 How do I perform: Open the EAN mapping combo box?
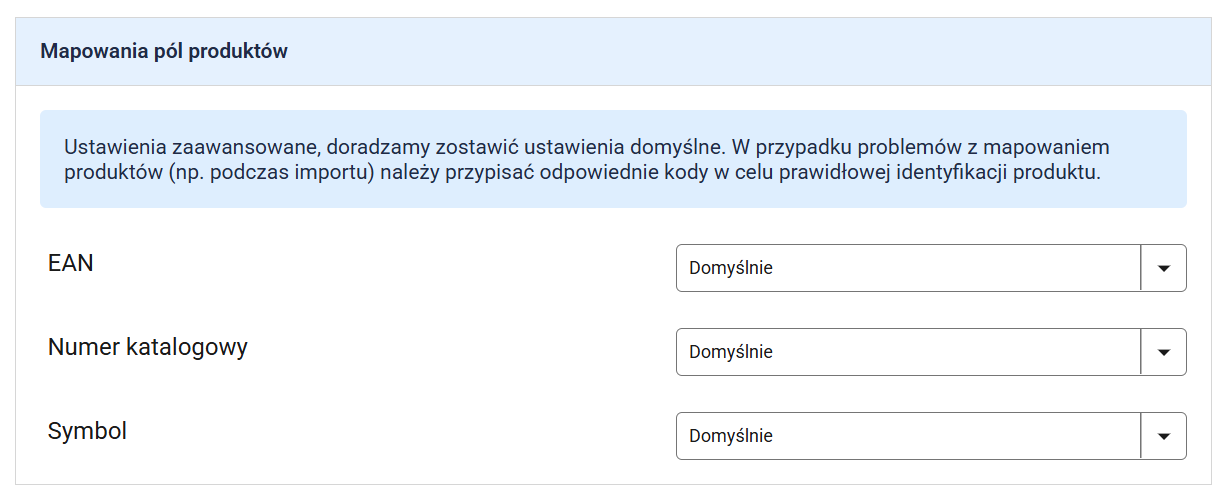pyautogui.click(x=908, y=268)
